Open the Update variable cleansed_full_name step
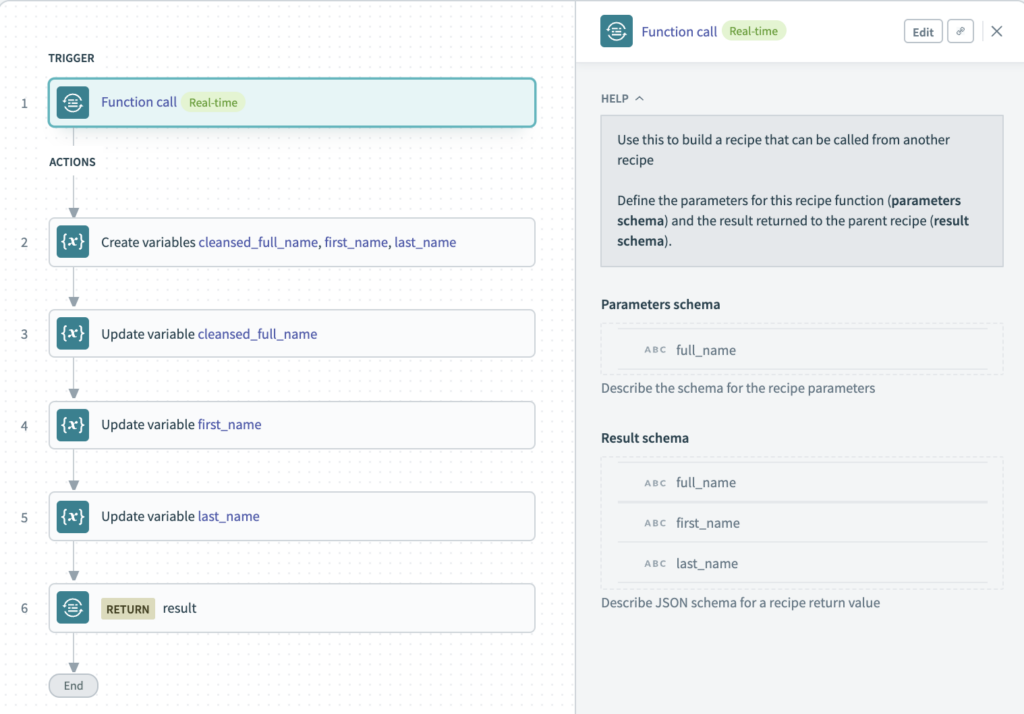Screen dimensions: 1024x714 tap(292, 333)
